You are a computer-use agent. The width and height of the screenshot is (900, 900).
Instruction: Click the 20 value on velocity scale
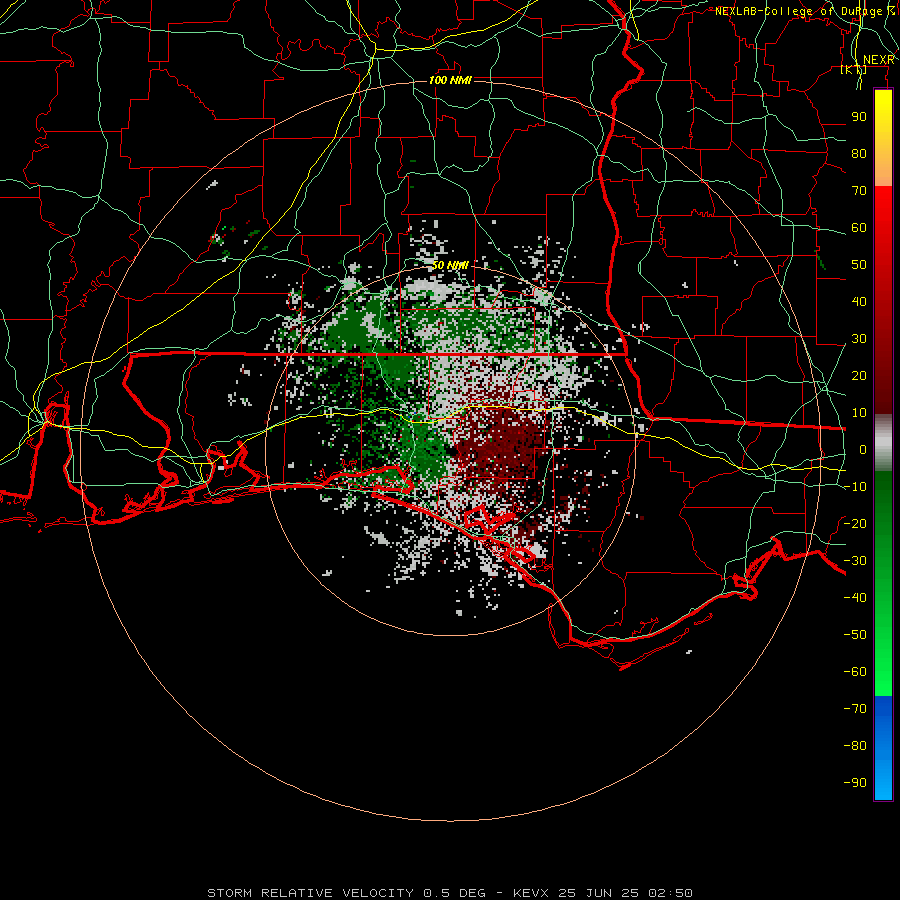tap(859, 375)
